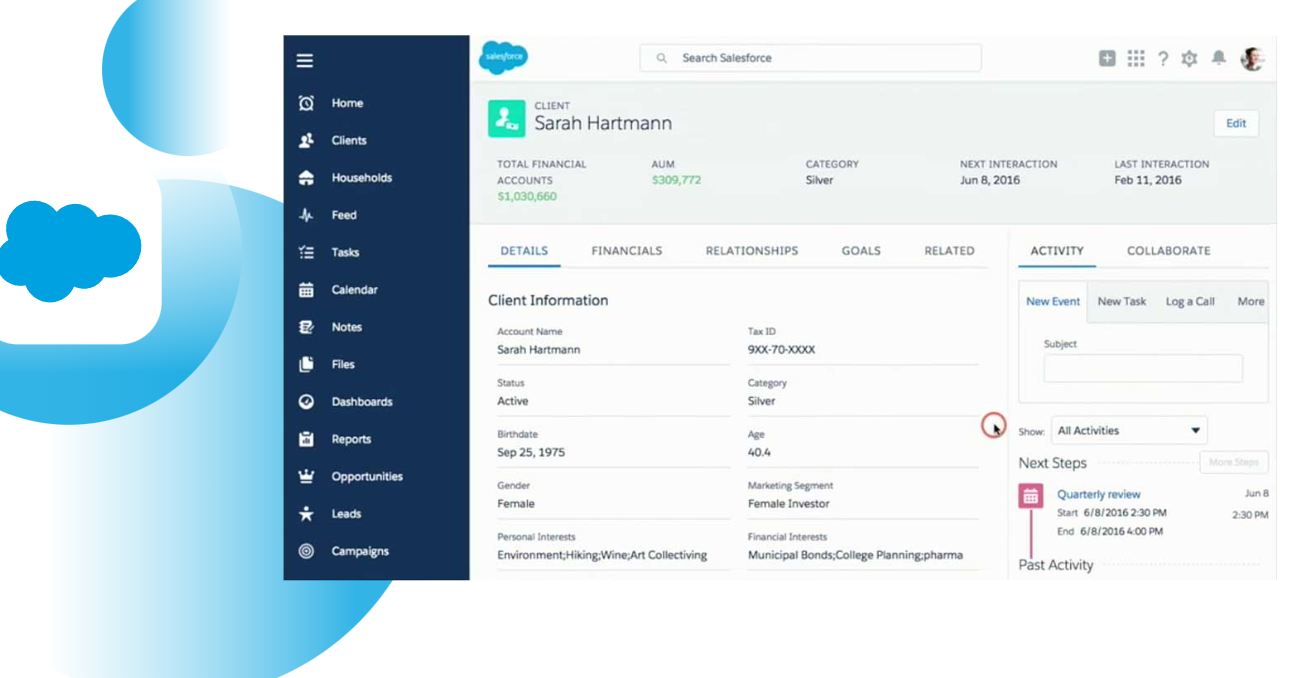Click the Notes icon in sidebar

tap(306, 327)
